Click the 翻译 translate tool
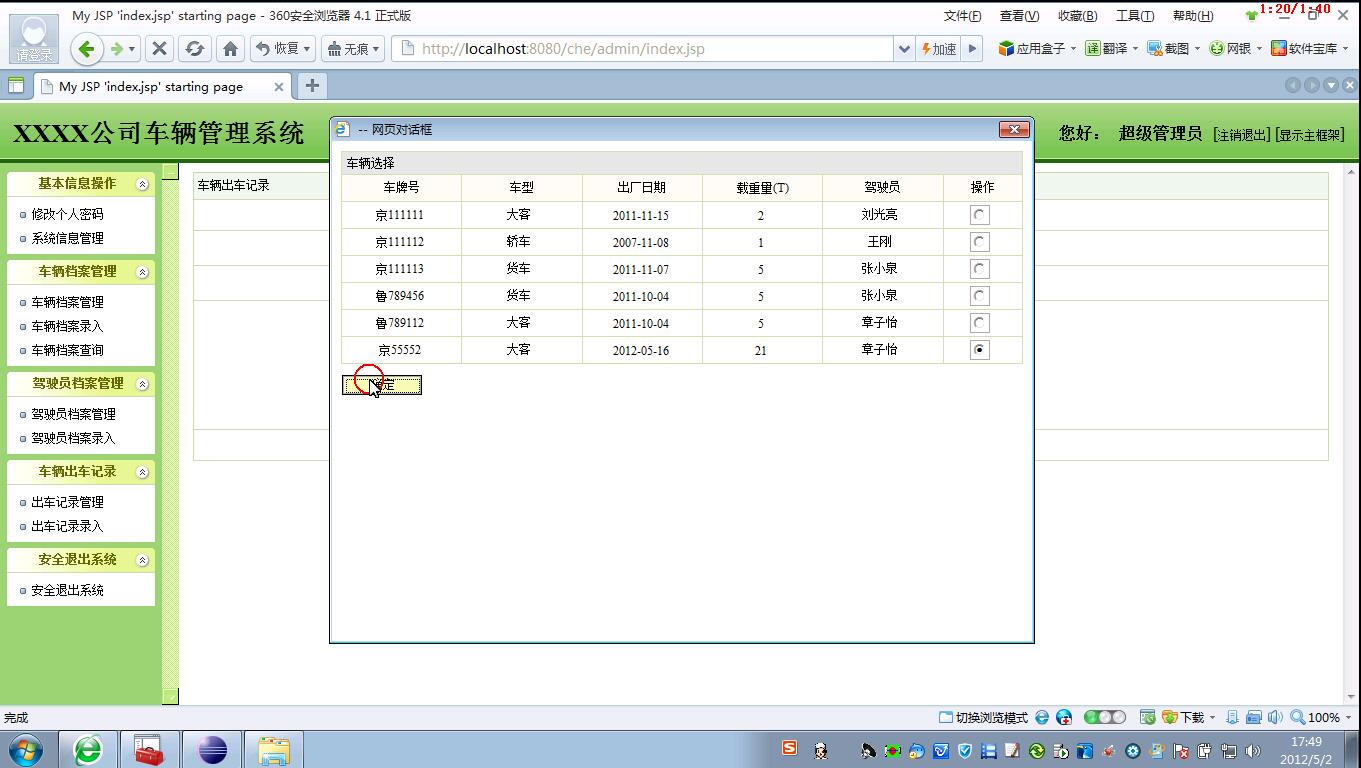Screen dimensions: 1361x768 tap(1112, 48)
